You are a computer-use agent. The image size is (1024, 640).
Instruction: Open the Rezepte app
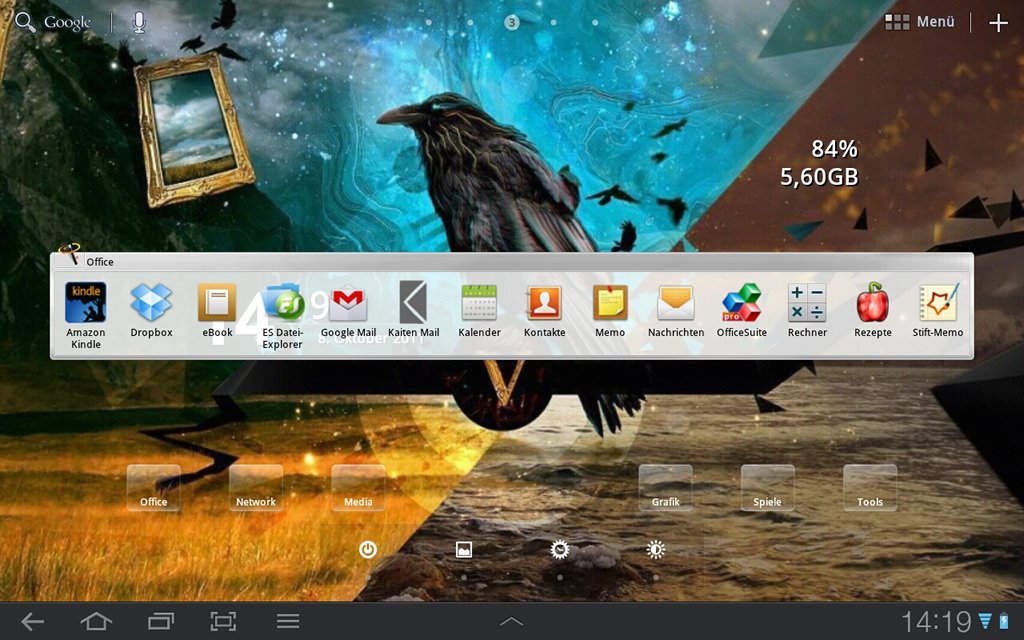tap(872, 310)
